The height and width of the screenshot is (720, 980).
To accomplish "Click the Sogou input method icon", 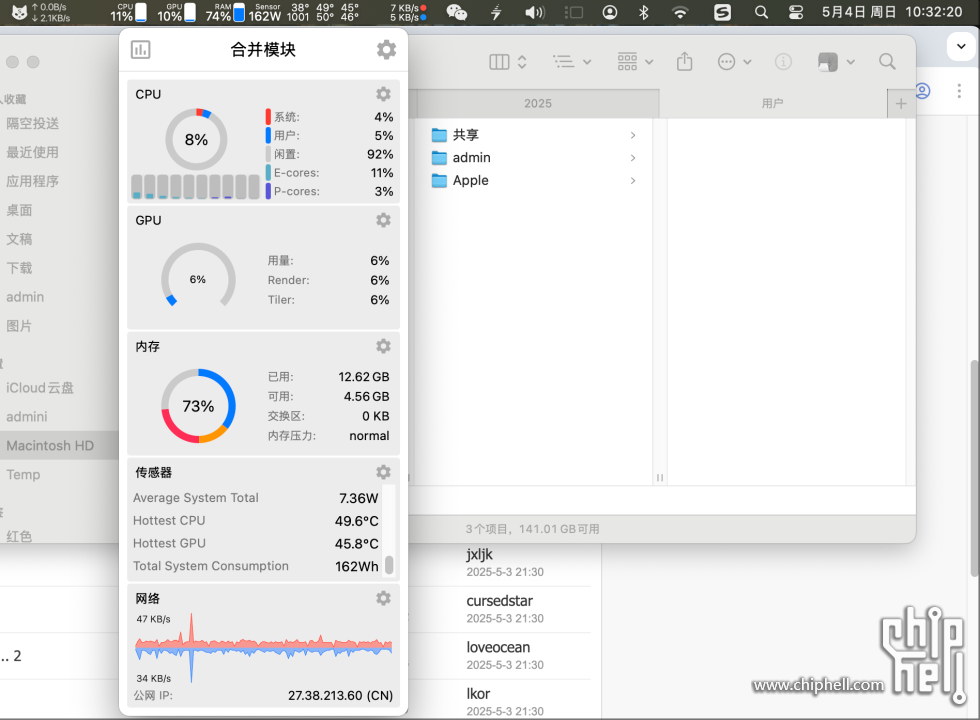I will click(722, 12).
